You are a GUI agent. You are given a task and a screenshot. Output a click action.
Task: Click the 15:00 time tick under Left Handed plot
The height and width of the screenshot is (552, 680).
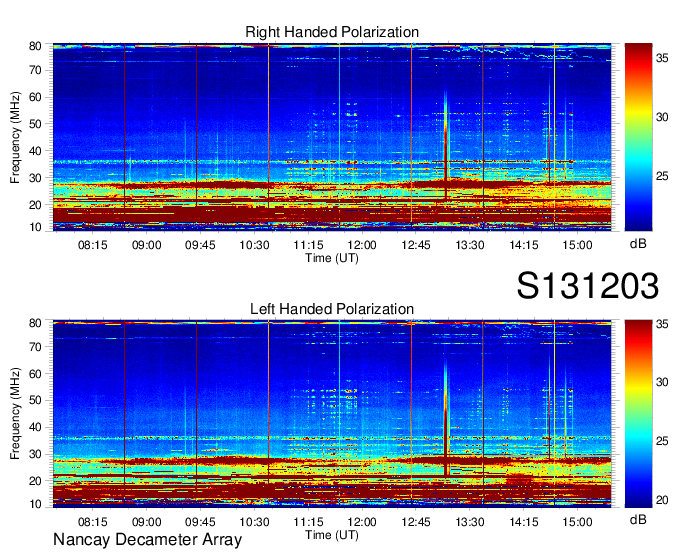[x=577, y=522]
